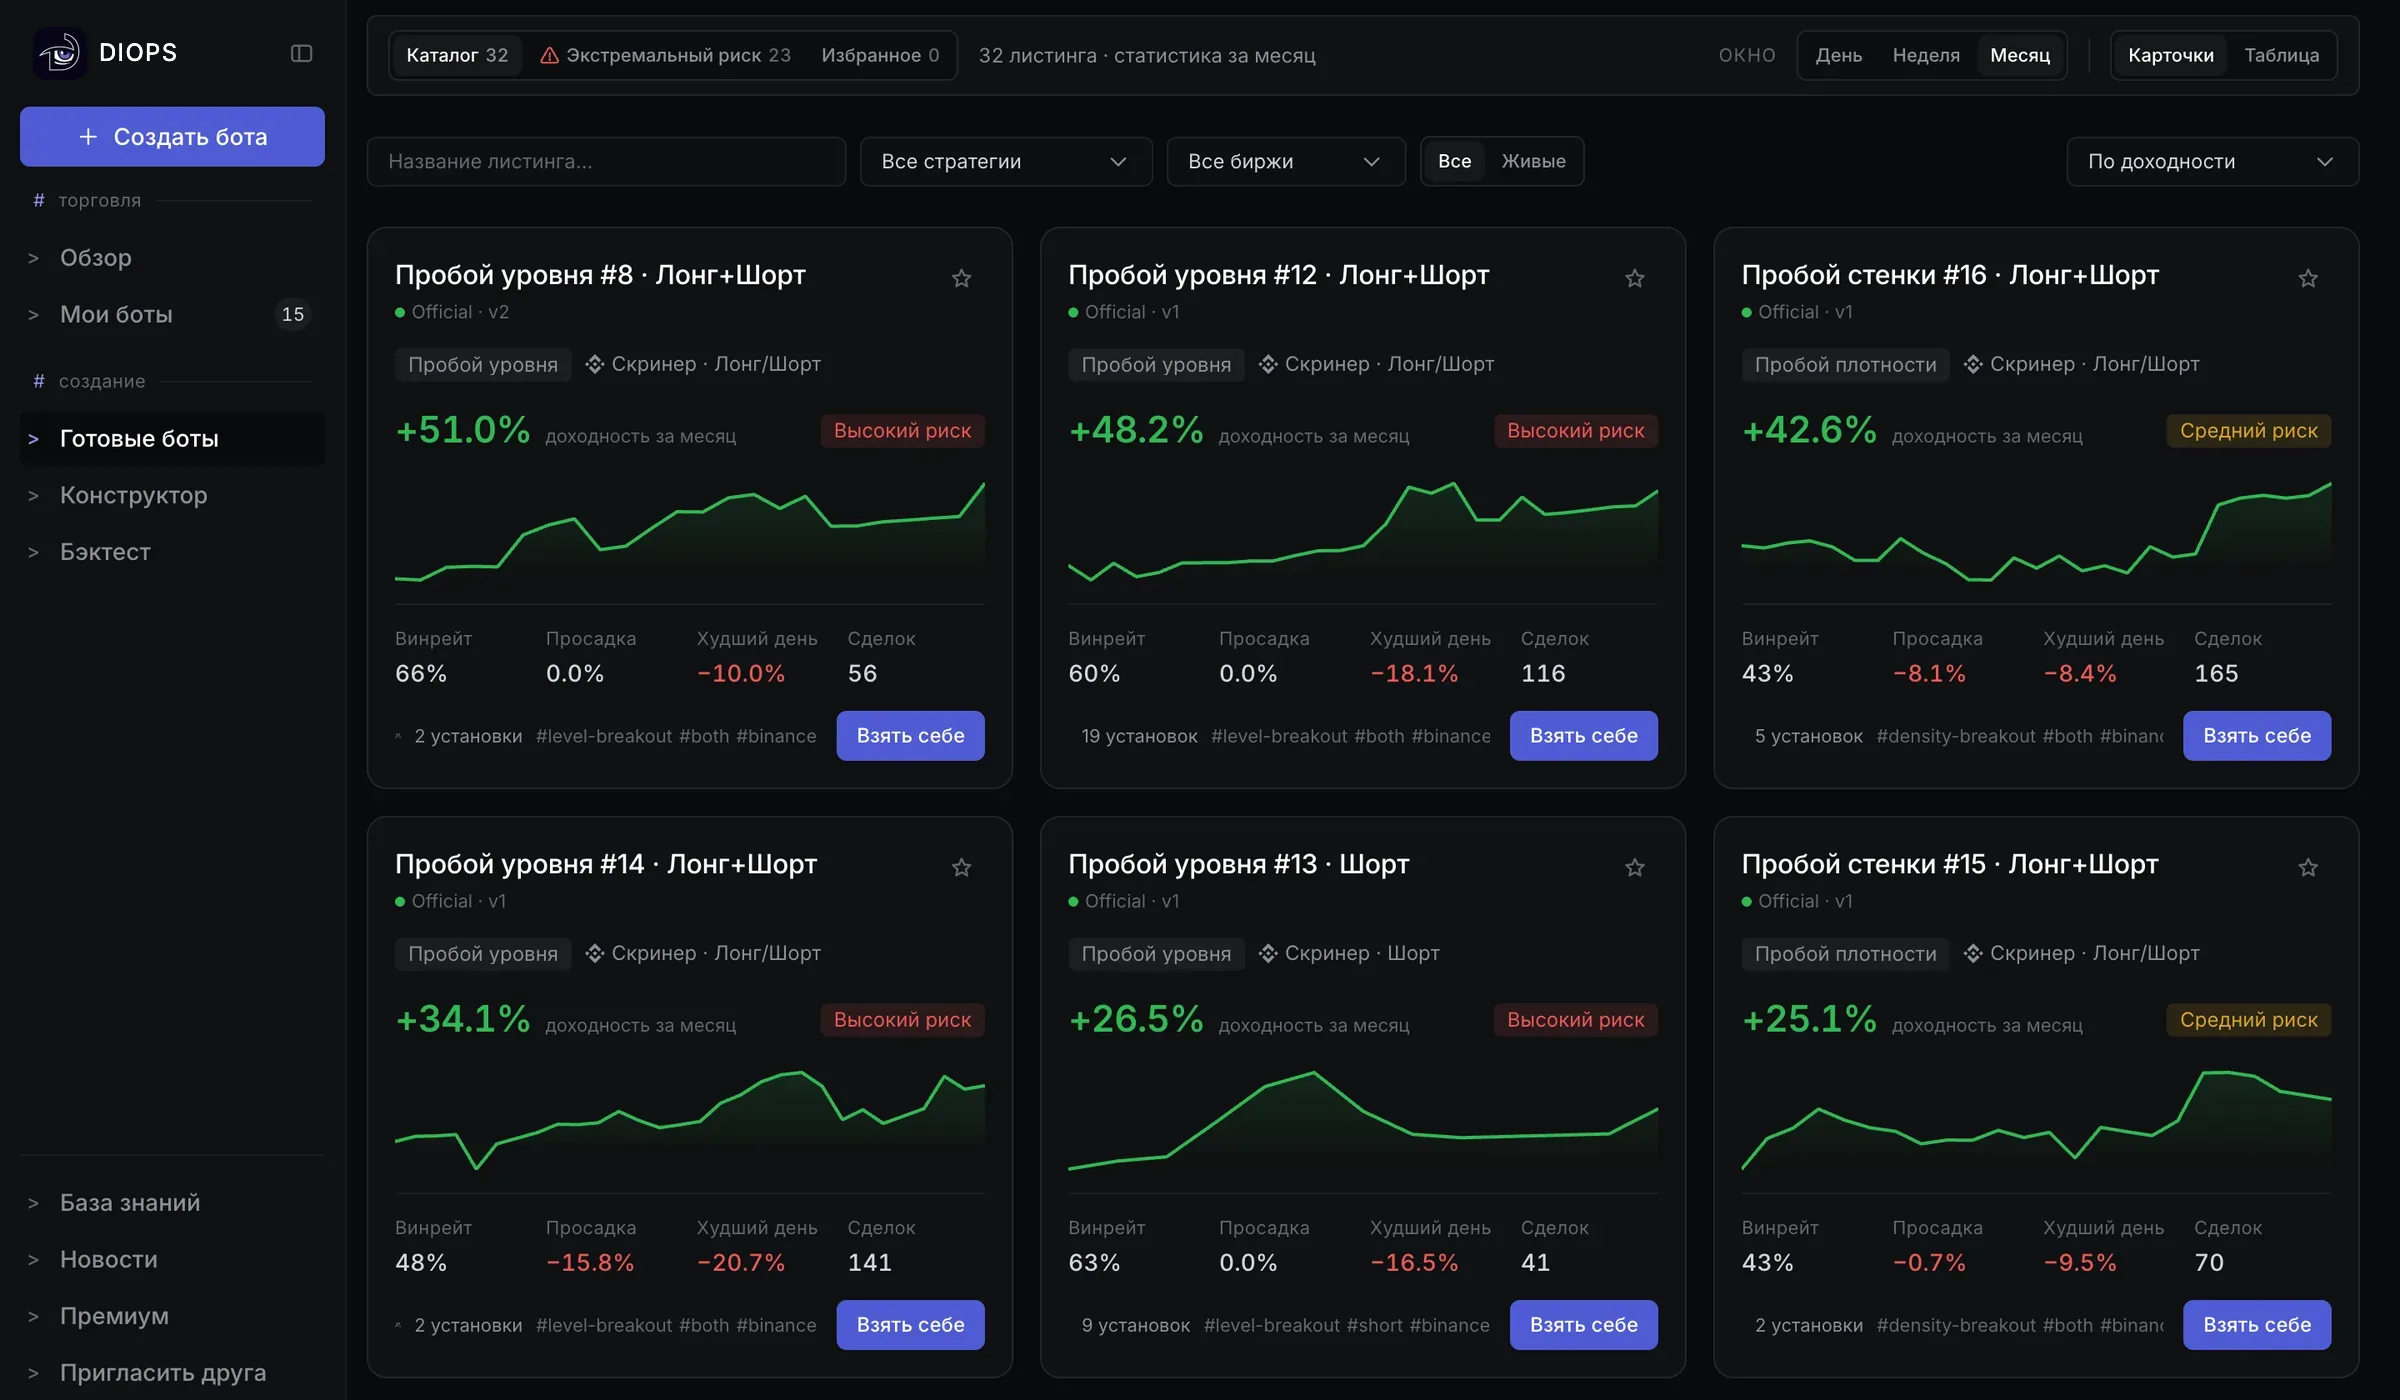Click the Экстремальный риск warning triangle icon

point(549,55)
